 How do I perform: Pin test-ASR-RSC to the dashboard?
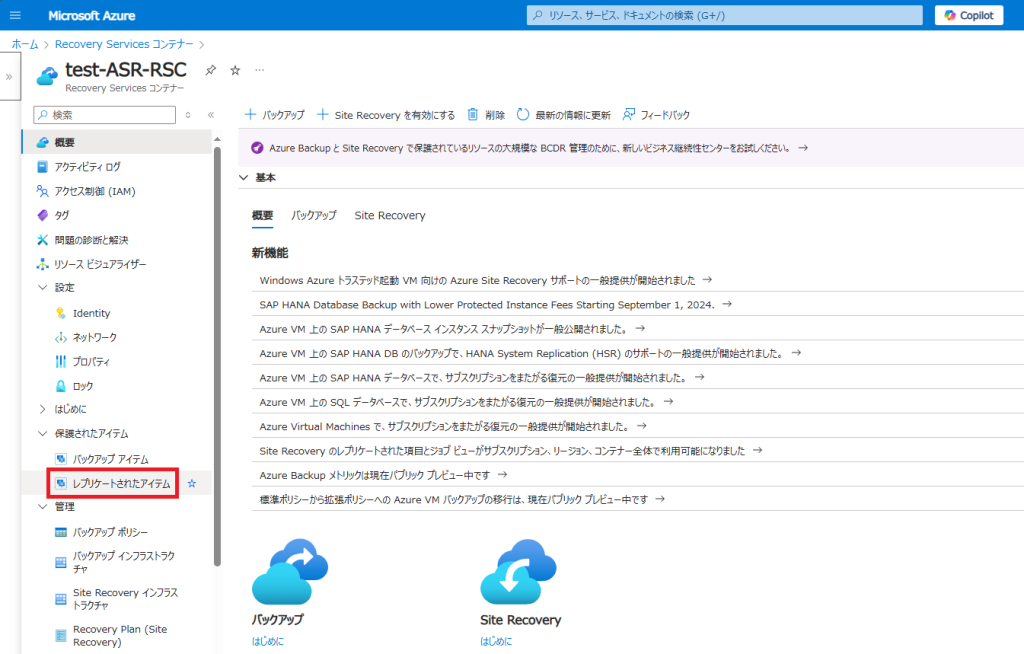[x=210, y=70]
